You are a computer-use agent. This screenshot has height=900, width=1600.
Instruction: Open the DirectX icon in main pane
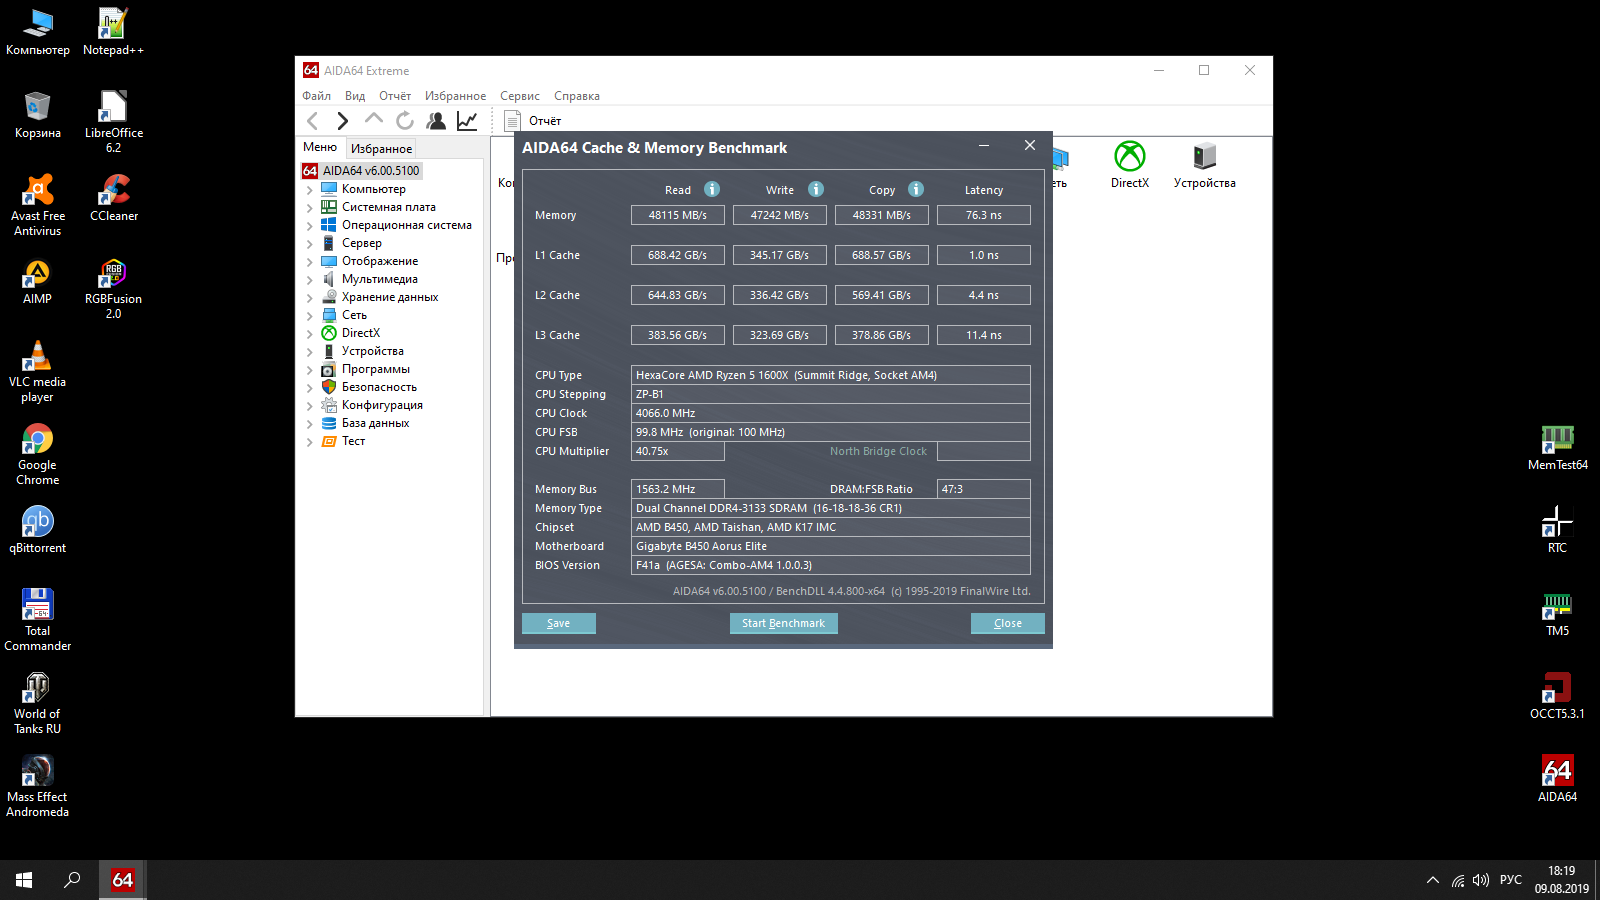coord(1130,165)
